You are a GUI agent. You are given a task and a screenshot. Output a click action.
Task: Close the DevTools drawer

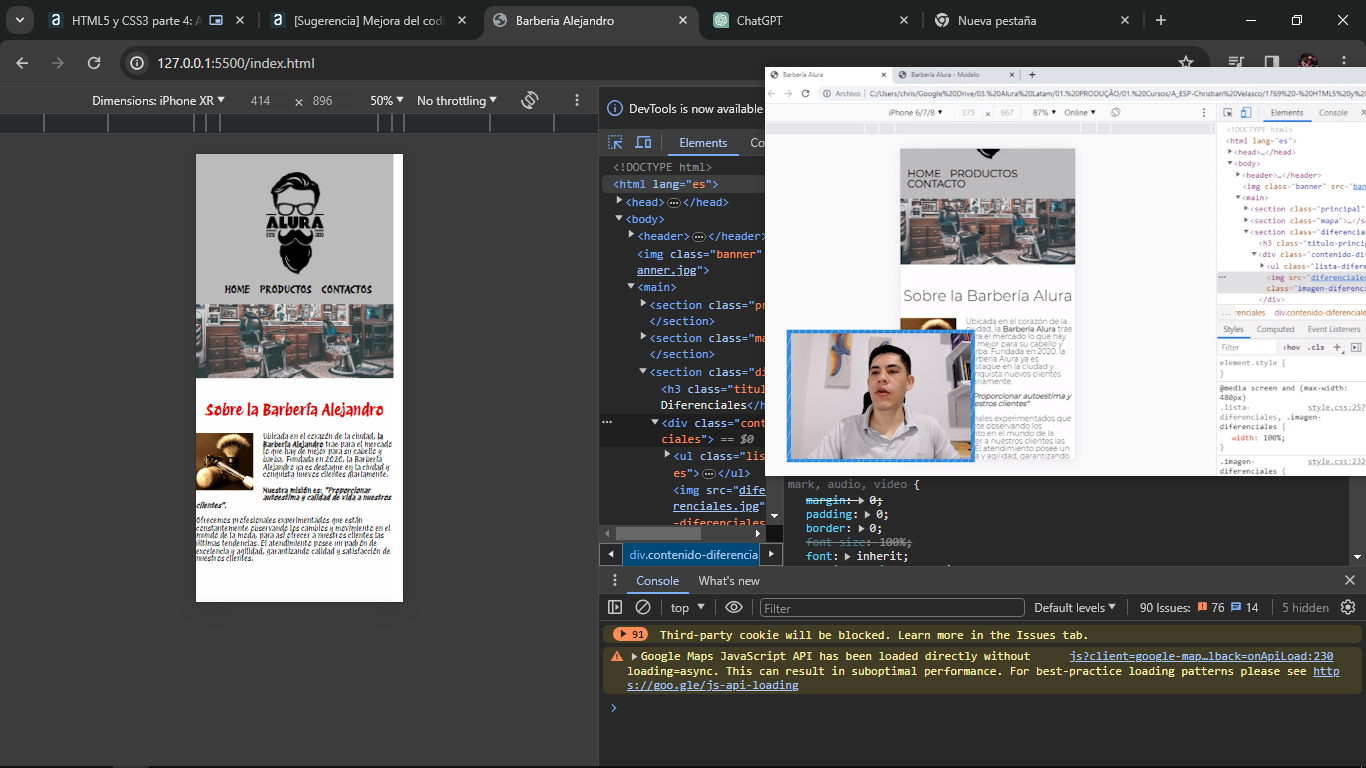tap(1349, 580)
